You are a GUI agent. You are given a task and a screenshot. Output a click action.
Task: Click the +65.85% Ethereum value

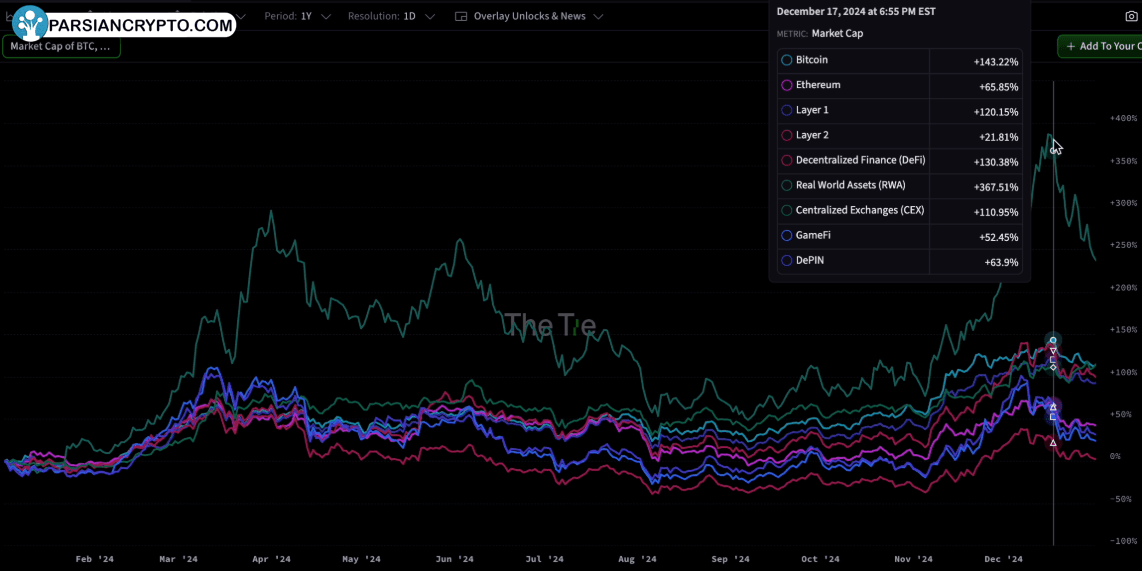(999, 87)
